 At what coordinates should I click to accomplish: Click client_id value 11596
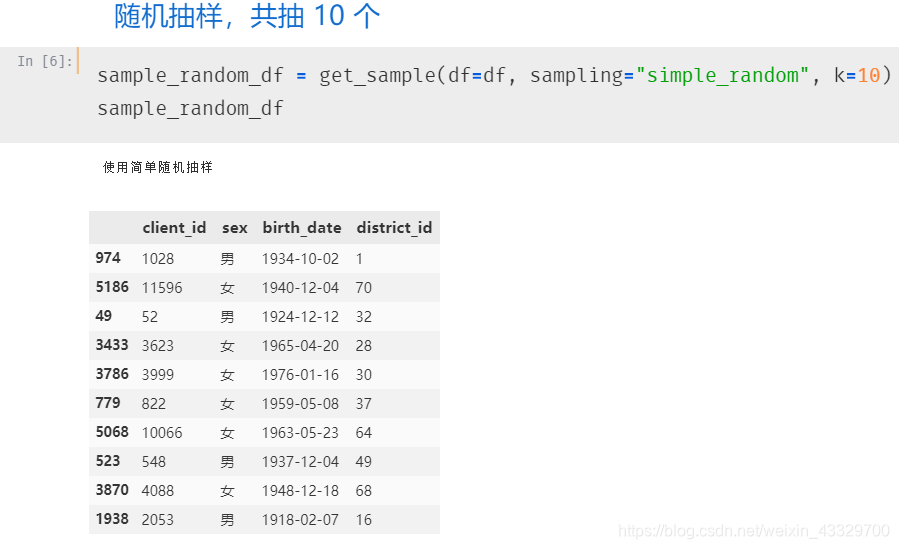click(162, 288)
